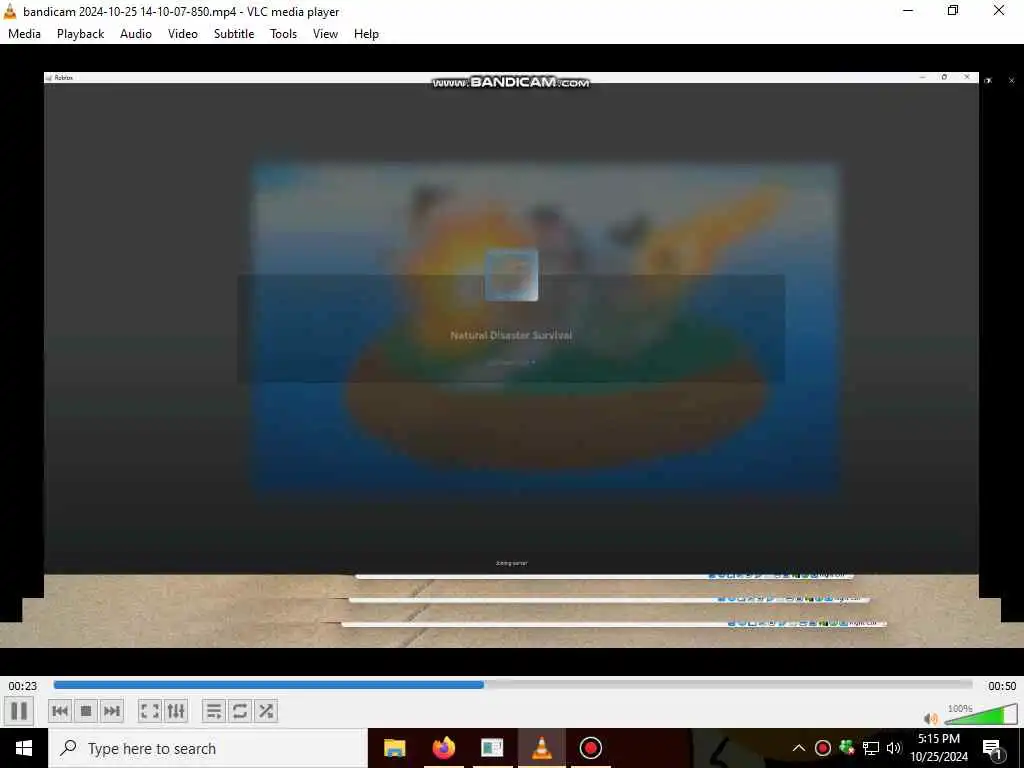1024x768 pixels.
Task: Click the VLC cone icon in title bar
Action: pyautogui.click(x=10, y=11)
